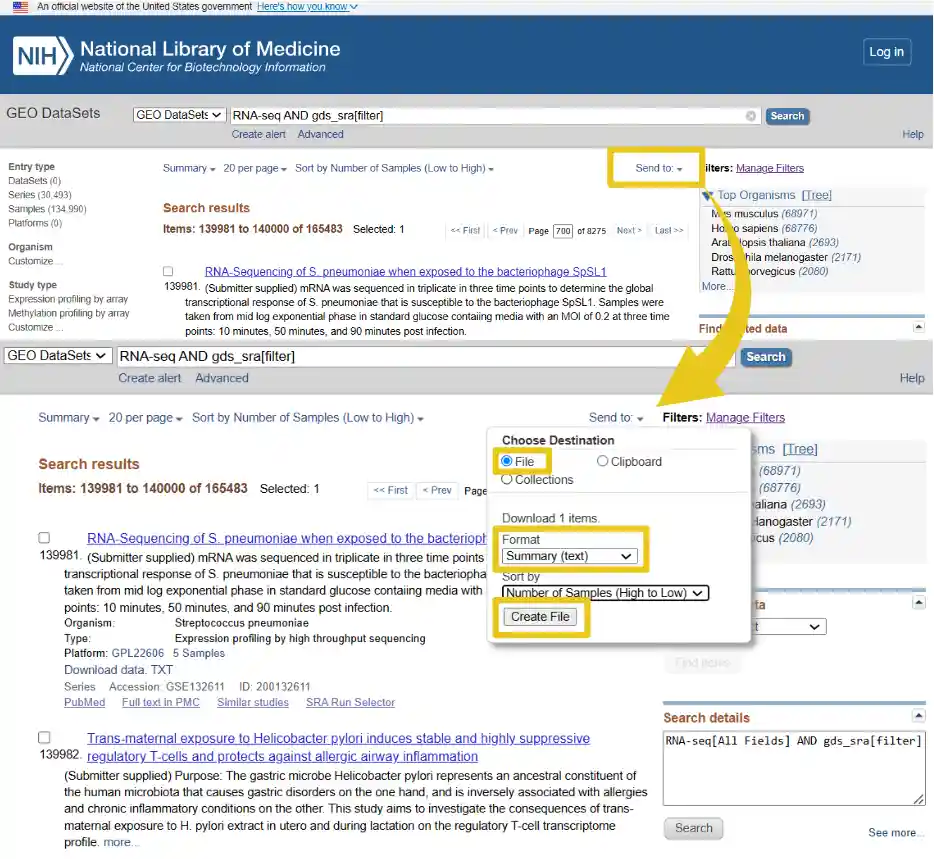Image resolution: width=934 pixels, height=859 pixels.
Task: Select the Clipboard radio button
Action: coord(602,461)
